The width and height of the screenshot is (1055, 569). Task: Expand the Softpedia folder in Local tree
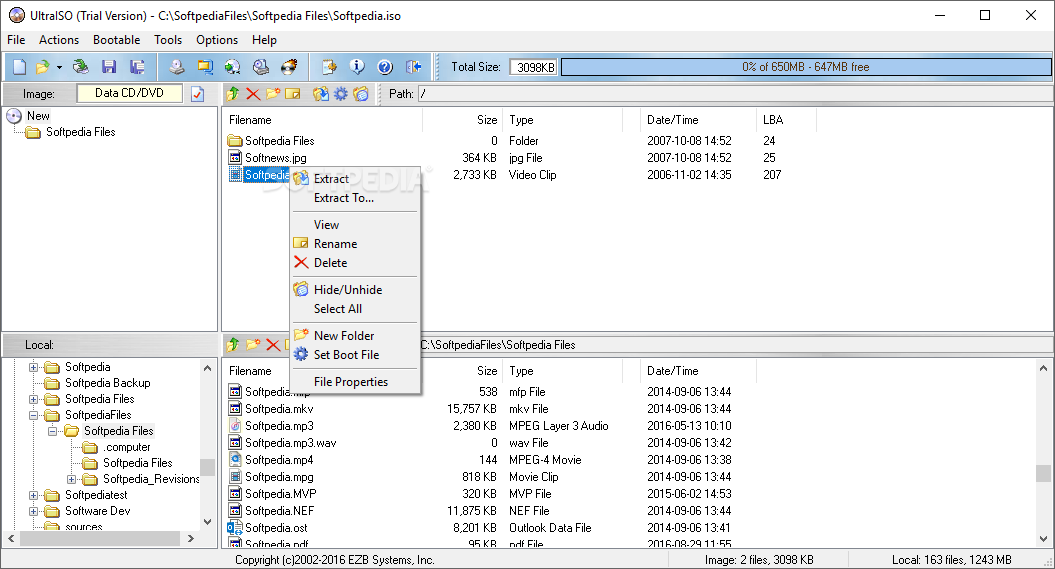(33, 367)
